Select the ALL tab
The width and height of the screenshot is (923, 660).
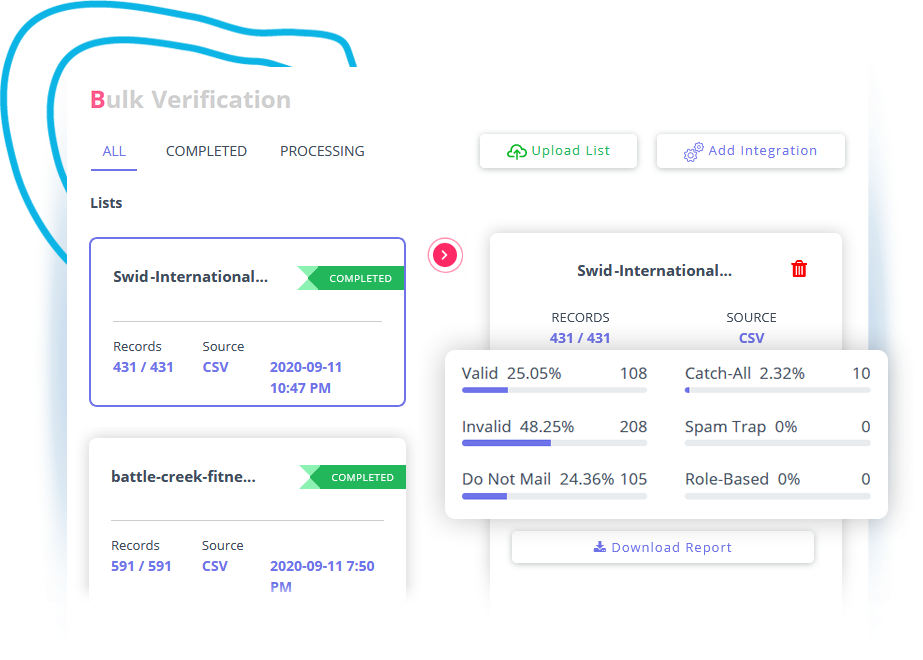113,151
